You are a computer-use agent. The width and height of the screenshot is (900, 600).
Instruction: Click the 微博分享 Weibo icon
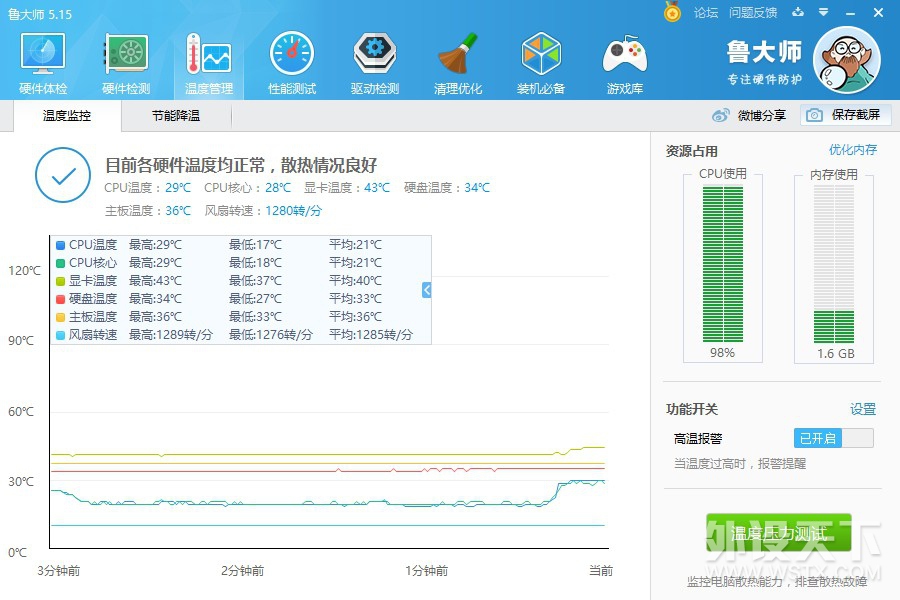(x=720, y=115)
